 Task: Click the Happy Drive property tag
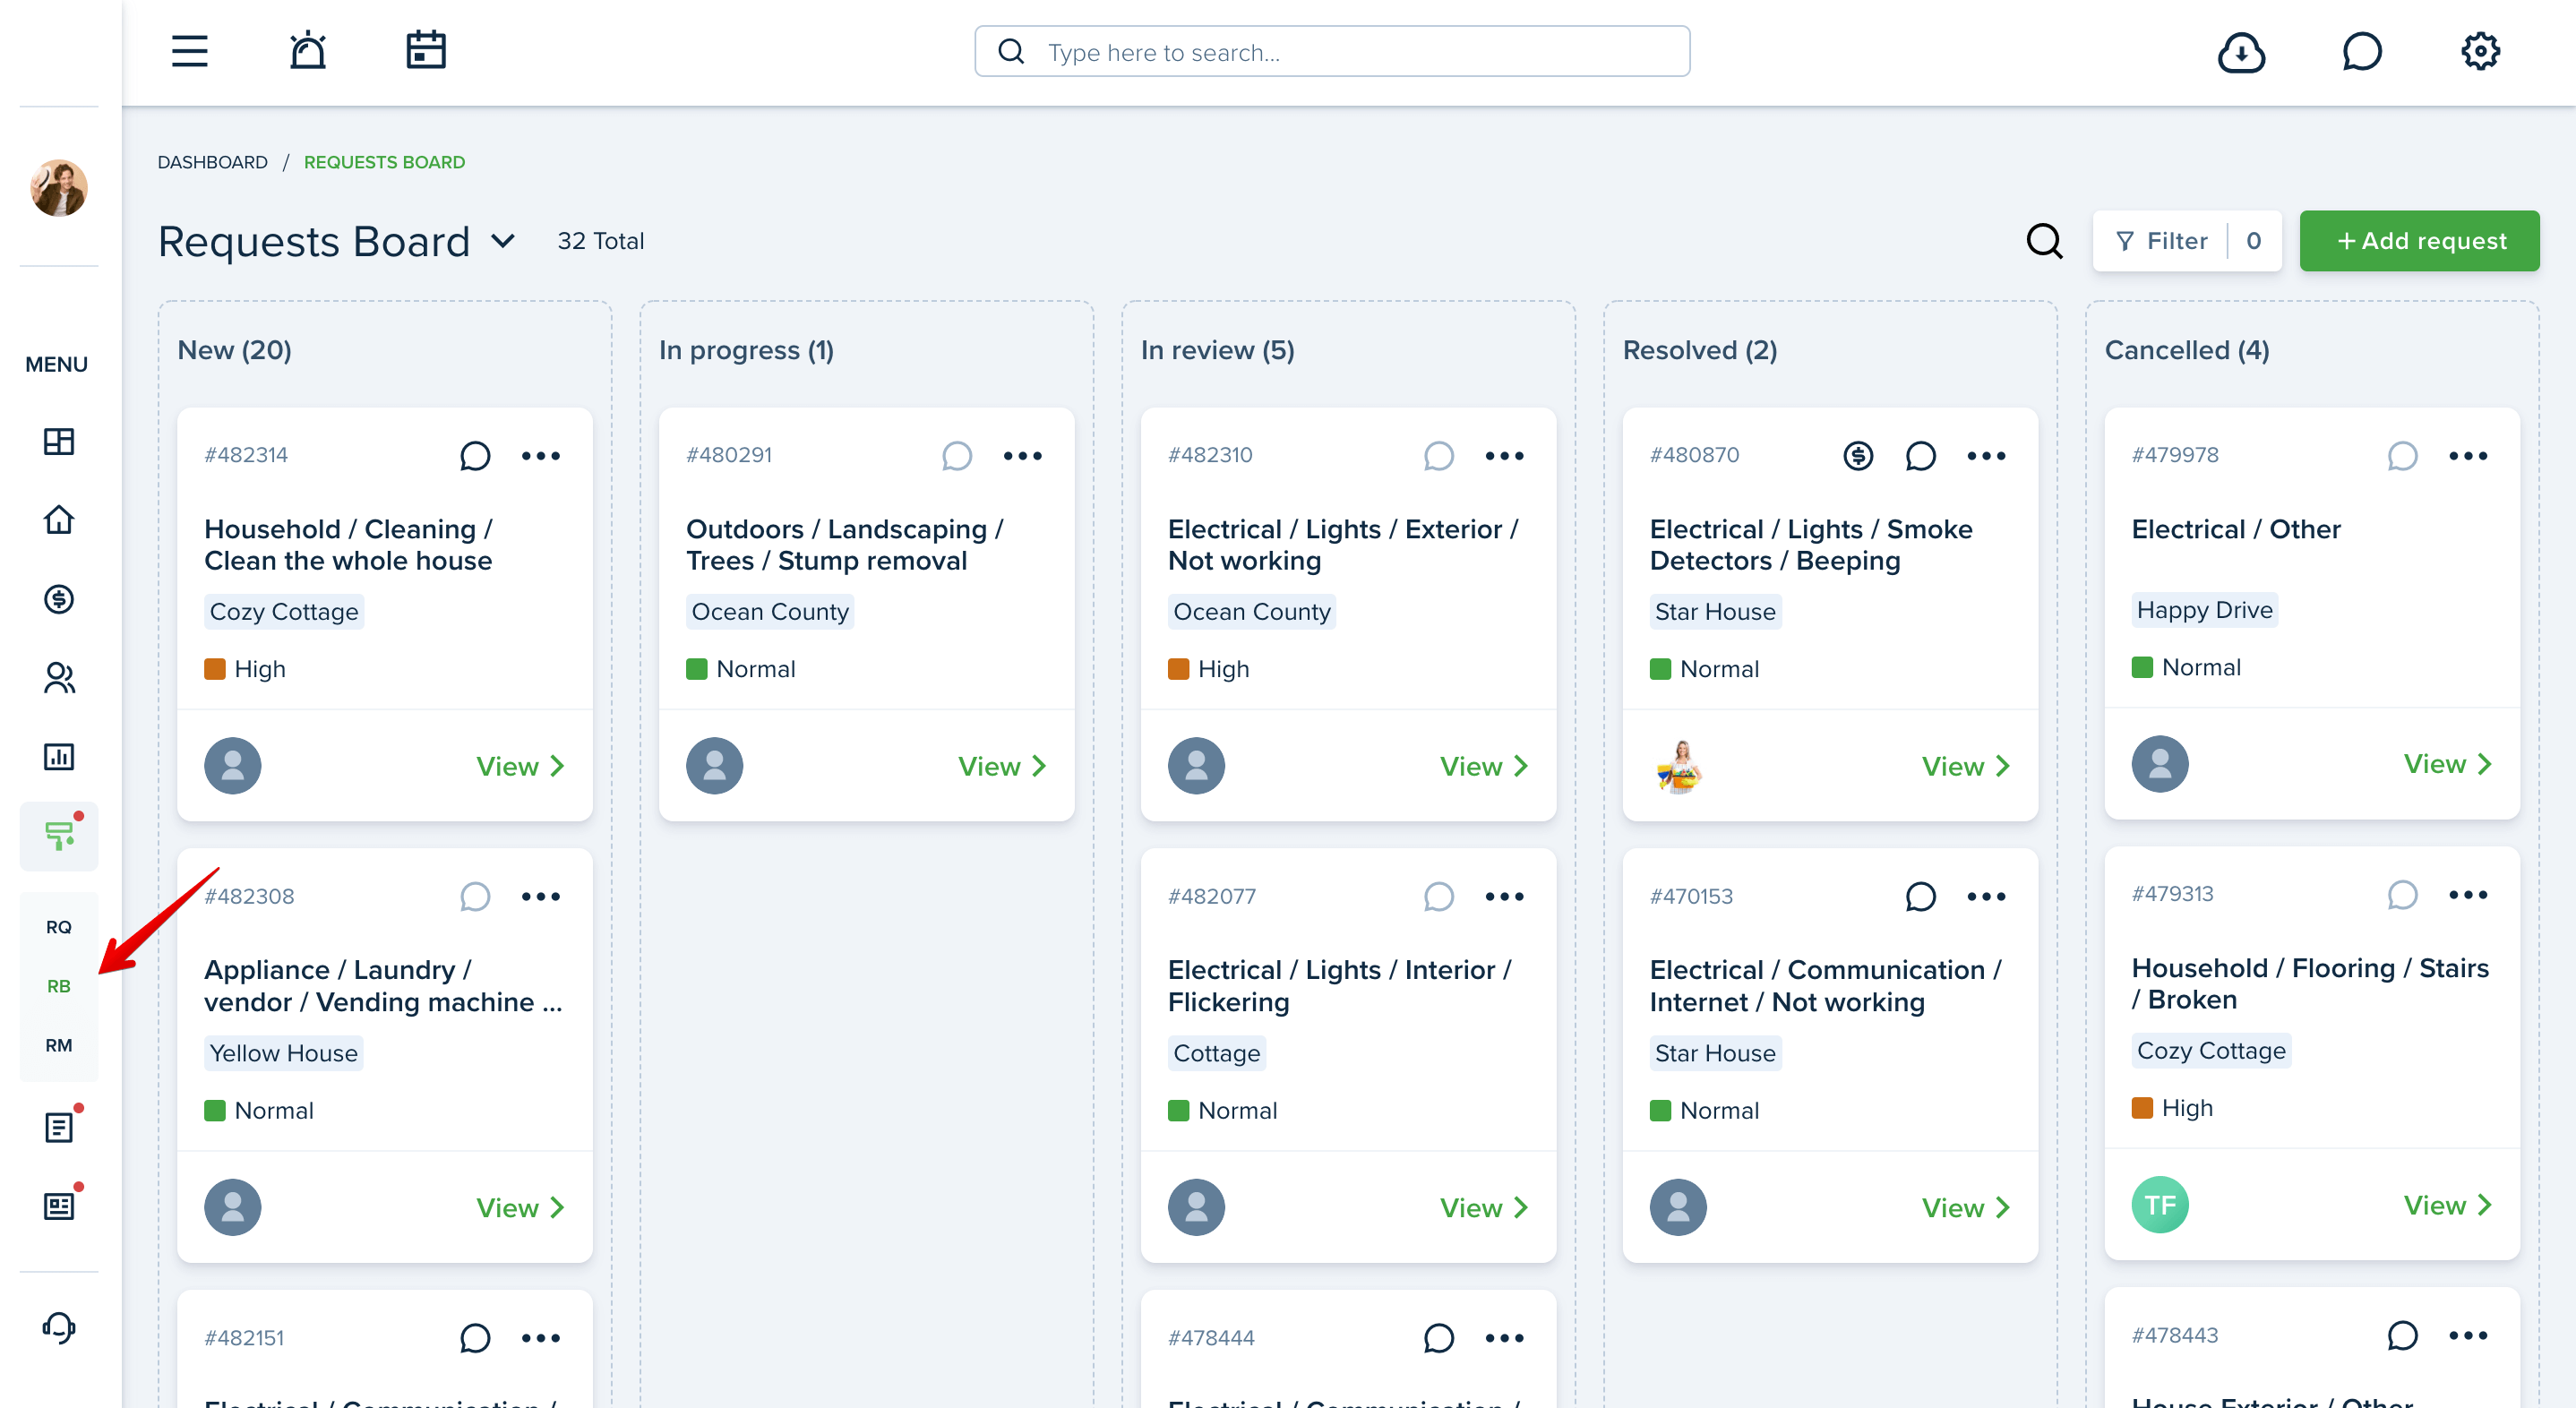pyautogui.click(x=2204, y=610)
